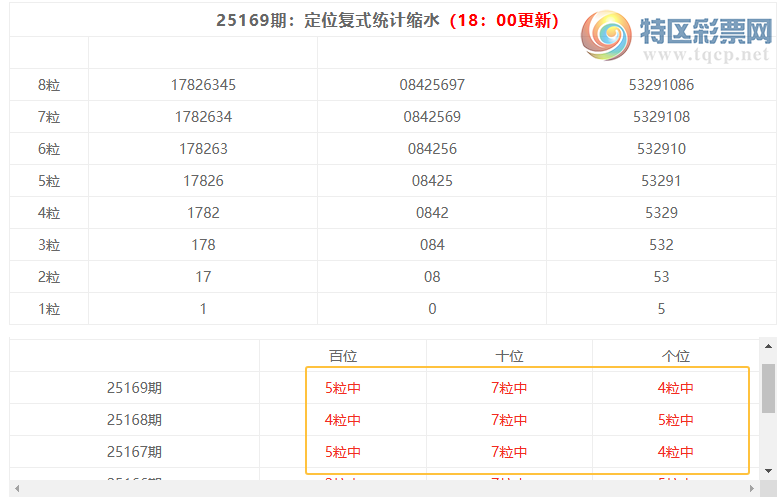
Task: Select the 个位 column header
Action: click(x=676, y=356)
